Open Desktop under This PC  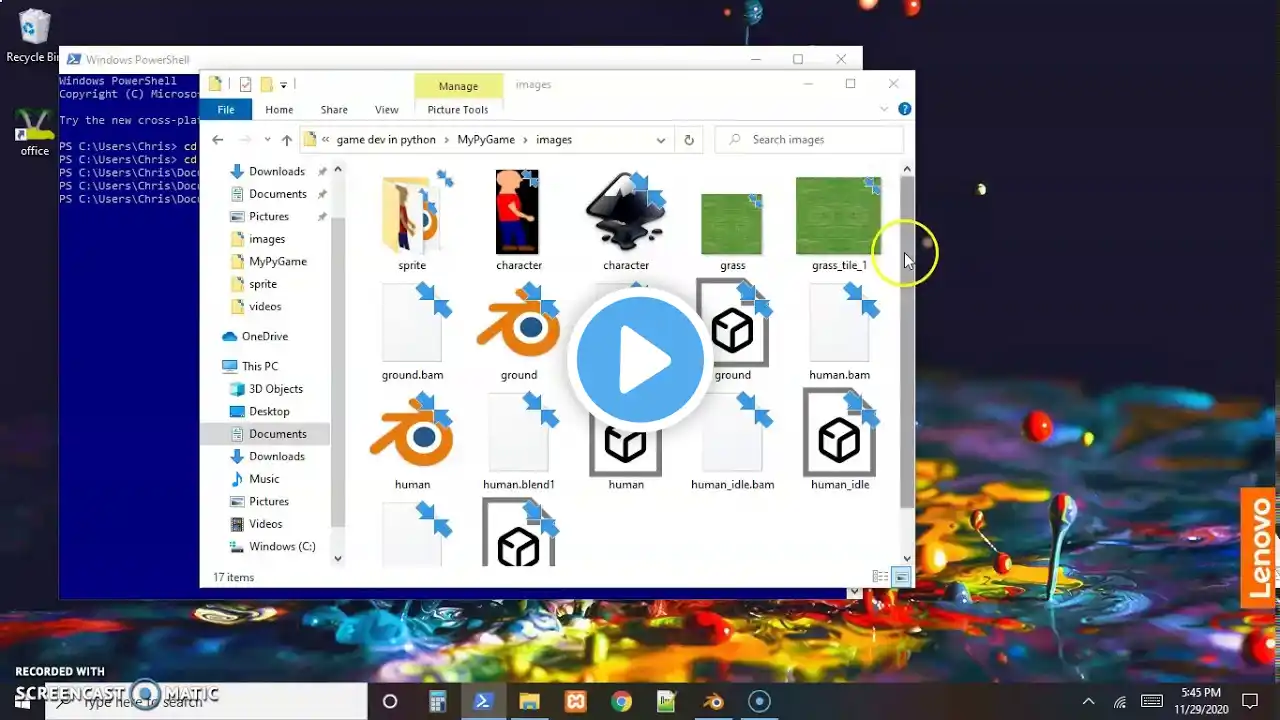point(269,411)
